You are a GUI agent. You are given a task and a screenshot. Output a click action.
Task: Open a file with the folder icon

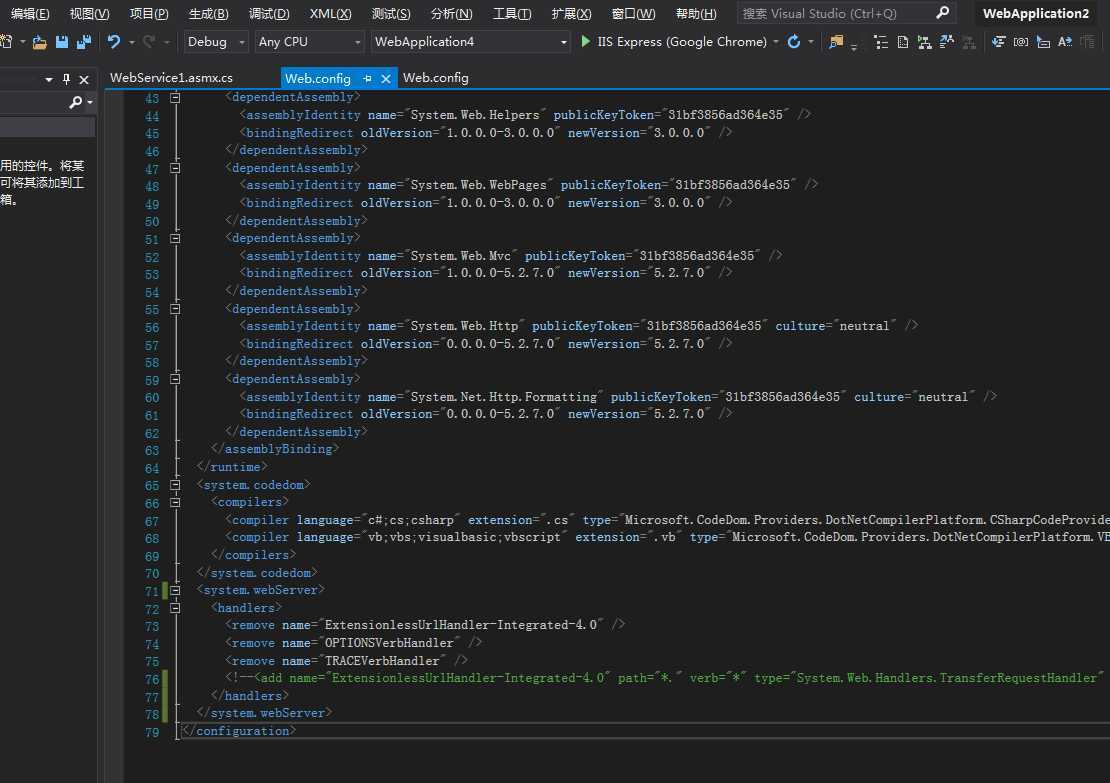[40, 42]
